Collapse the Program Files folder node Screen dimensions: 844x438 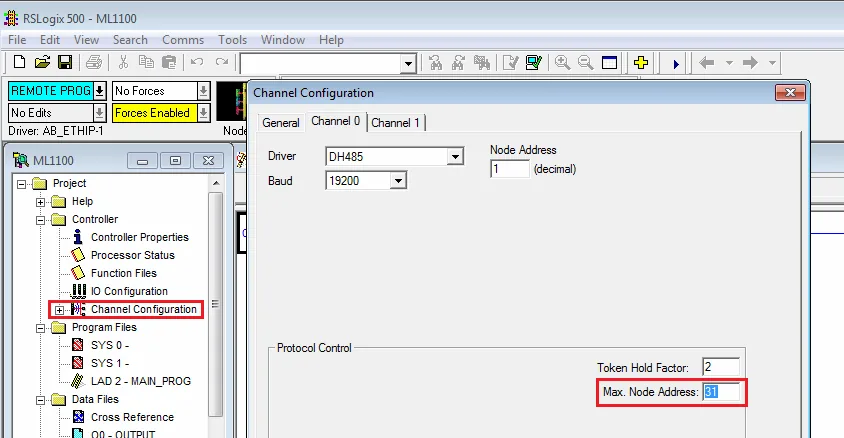coord(40,328)
